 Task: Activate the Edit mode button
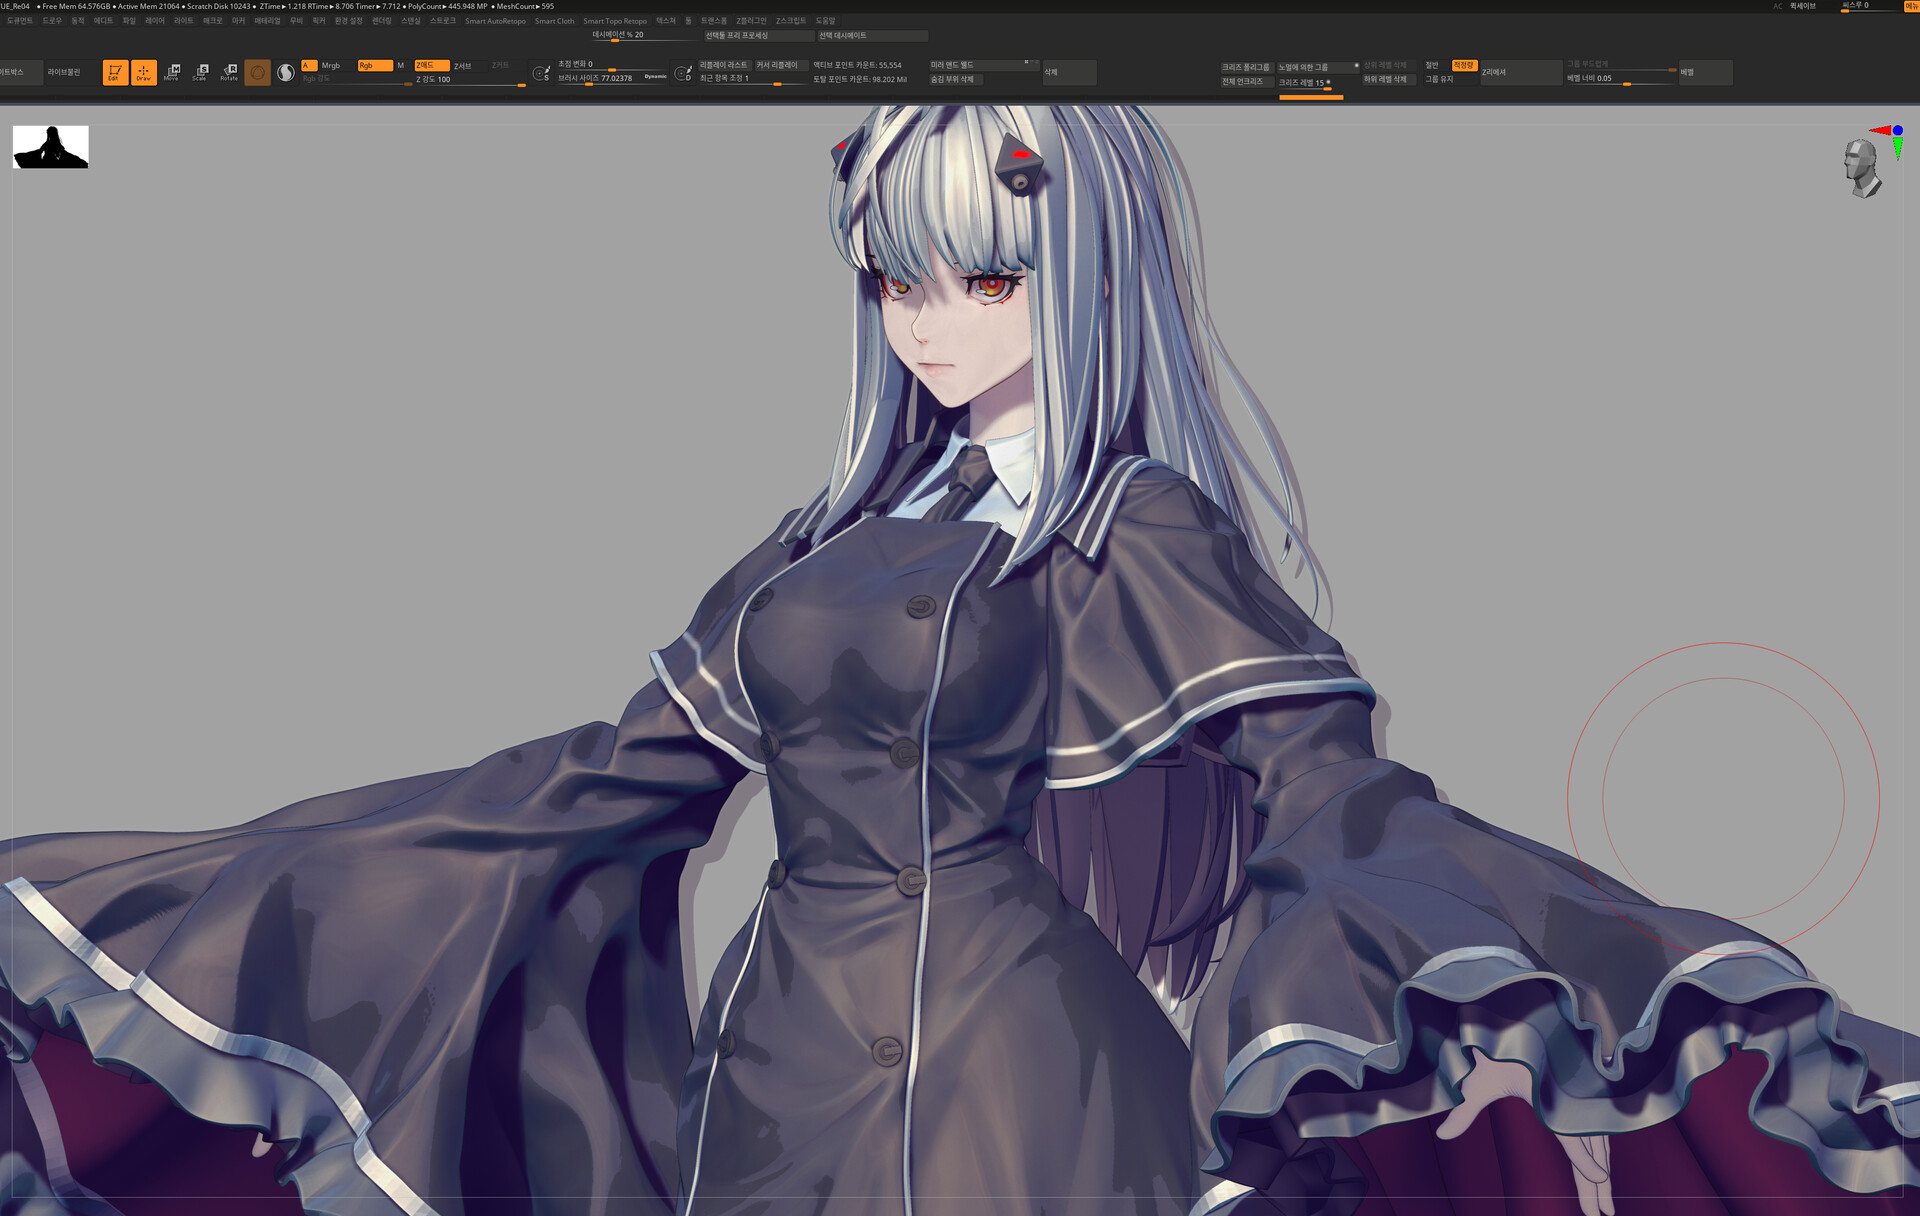(115, 72)
